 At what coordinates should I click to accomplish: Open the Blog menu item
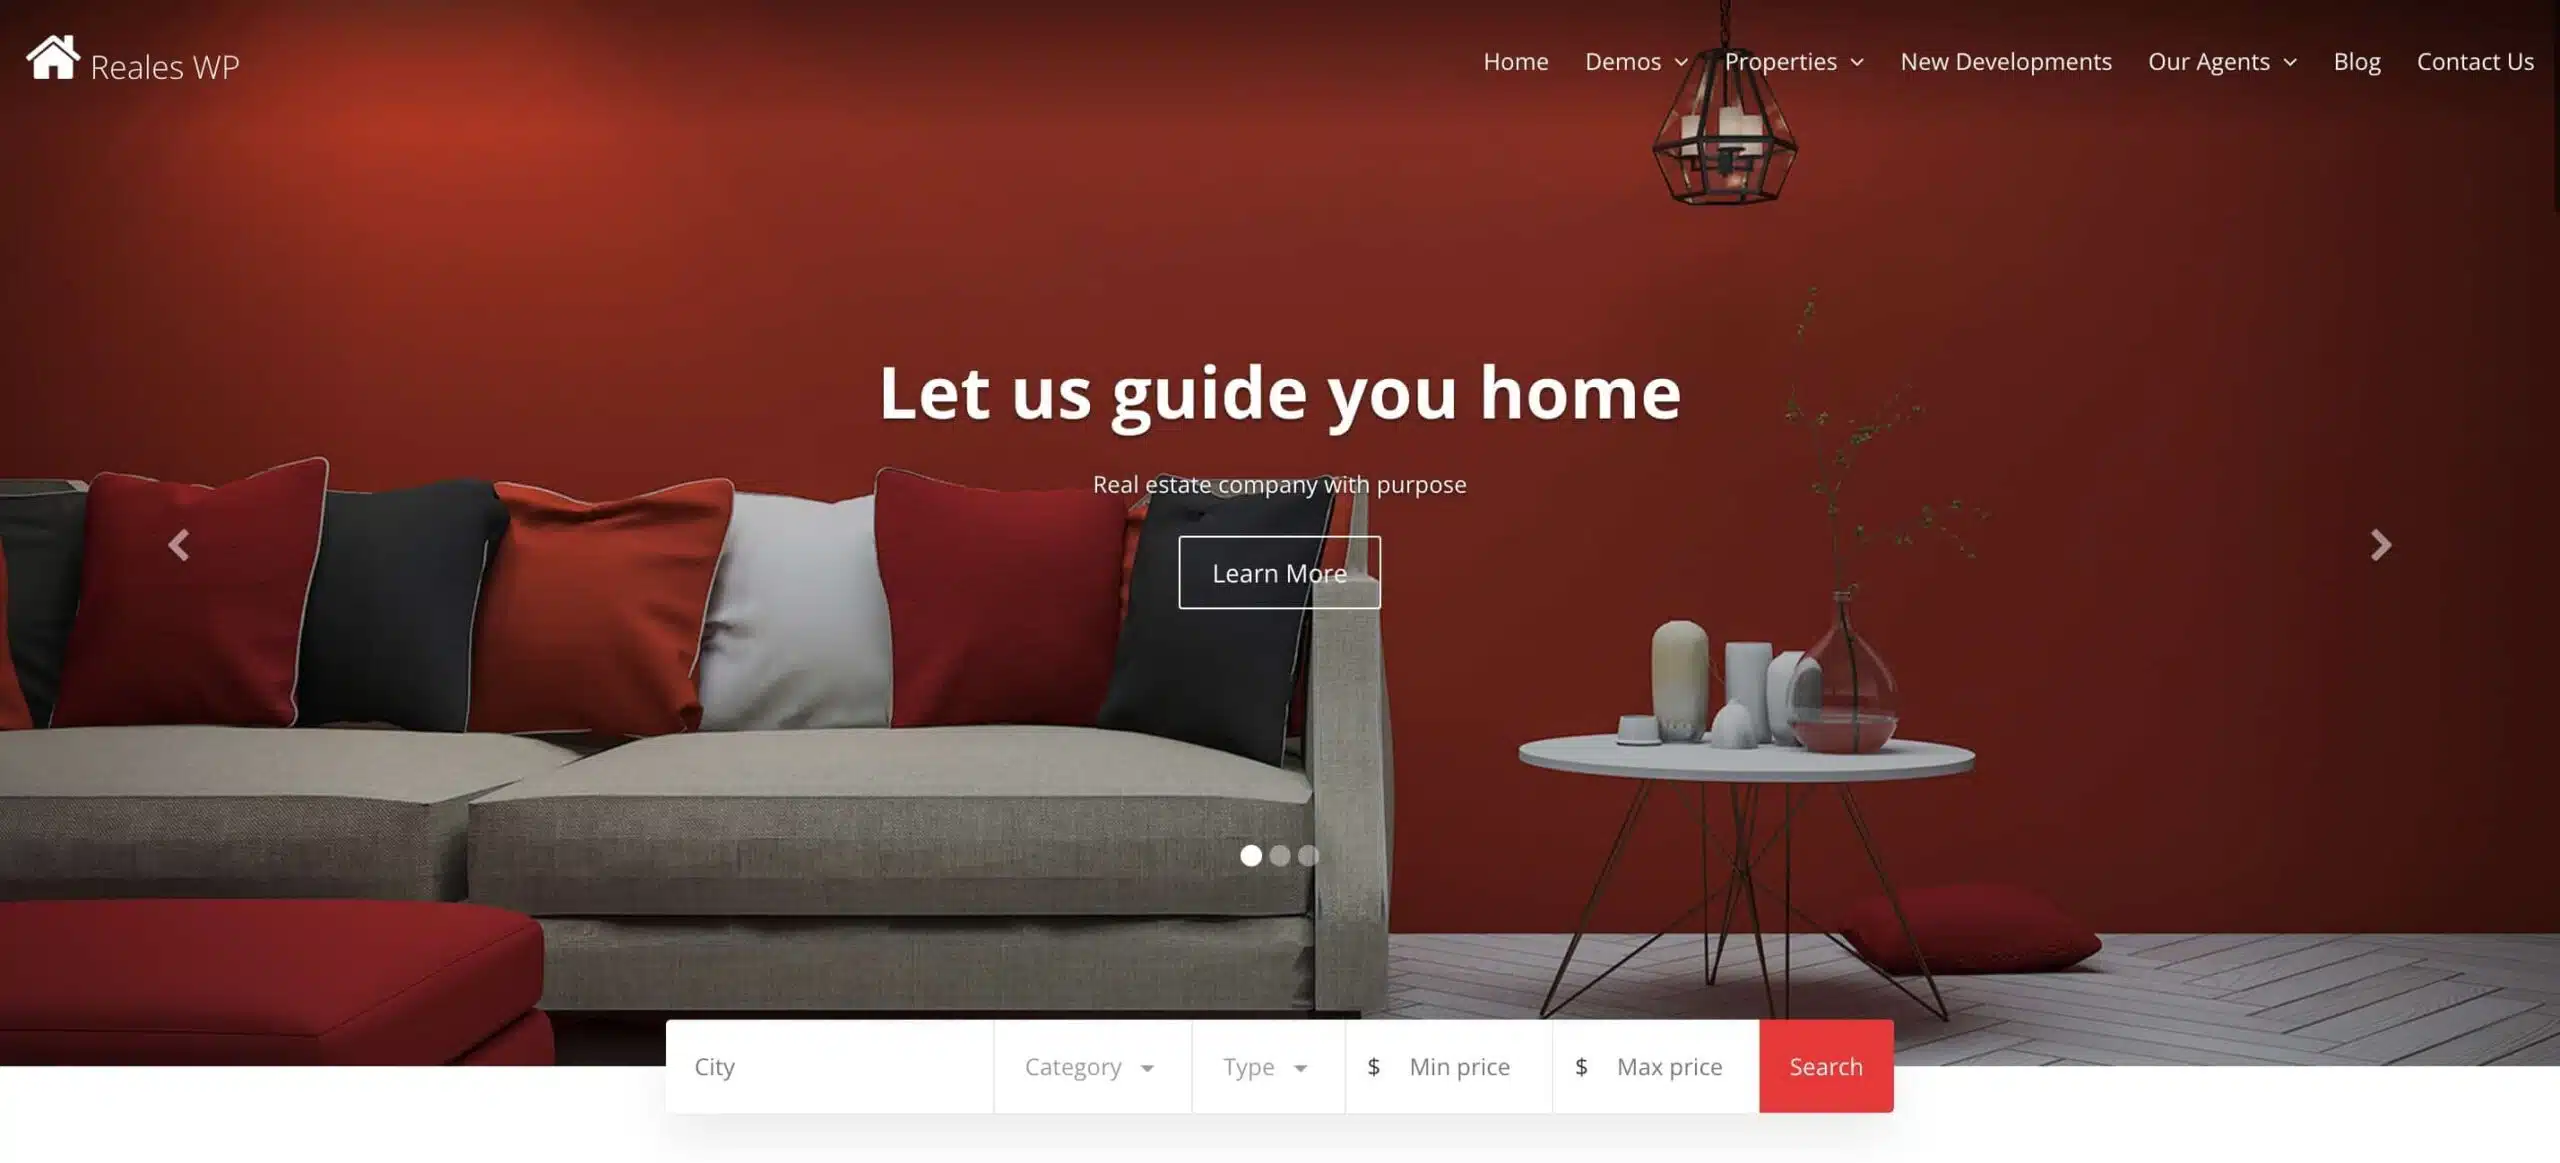pyautogui.click(x=2358, y=60)
